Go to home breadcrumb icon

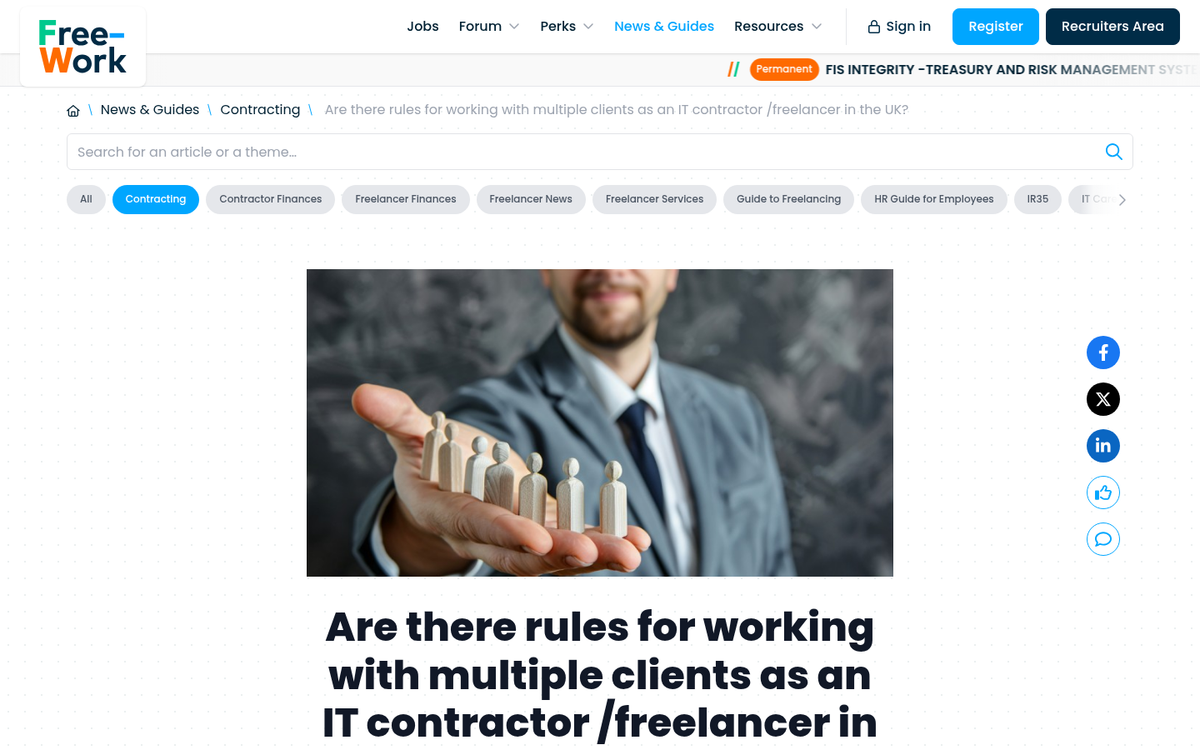73,111
